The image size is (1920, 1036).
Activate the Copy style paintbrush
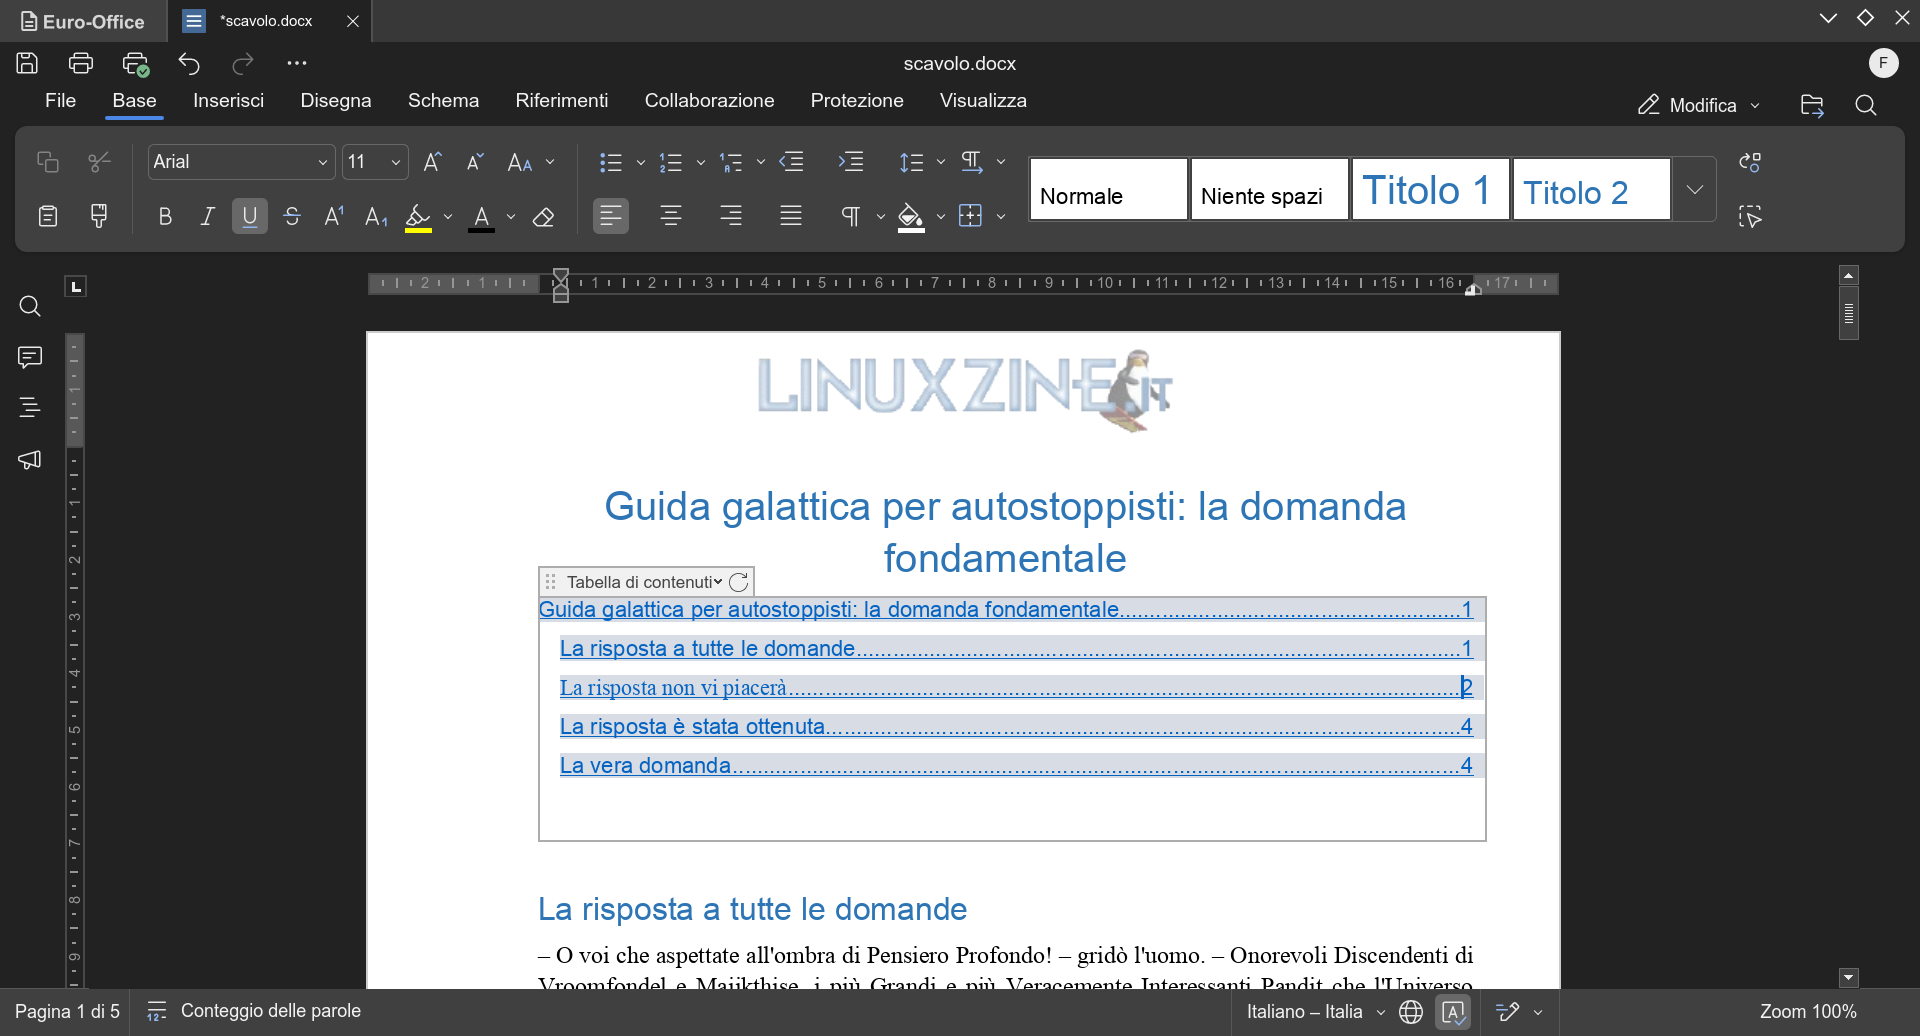[99, 216]
